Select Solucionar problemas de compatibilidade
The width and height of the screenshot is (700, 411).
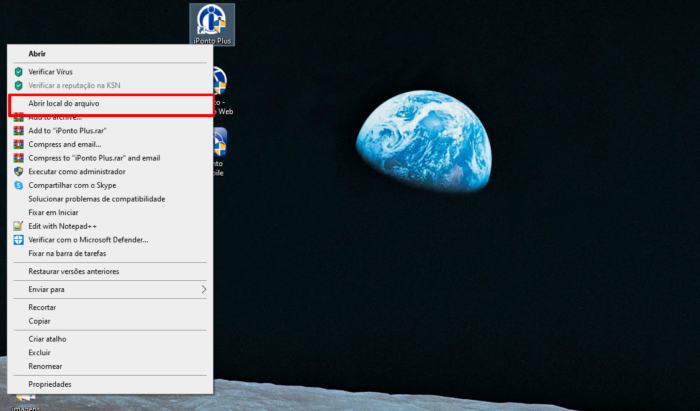tap(96, 199)
